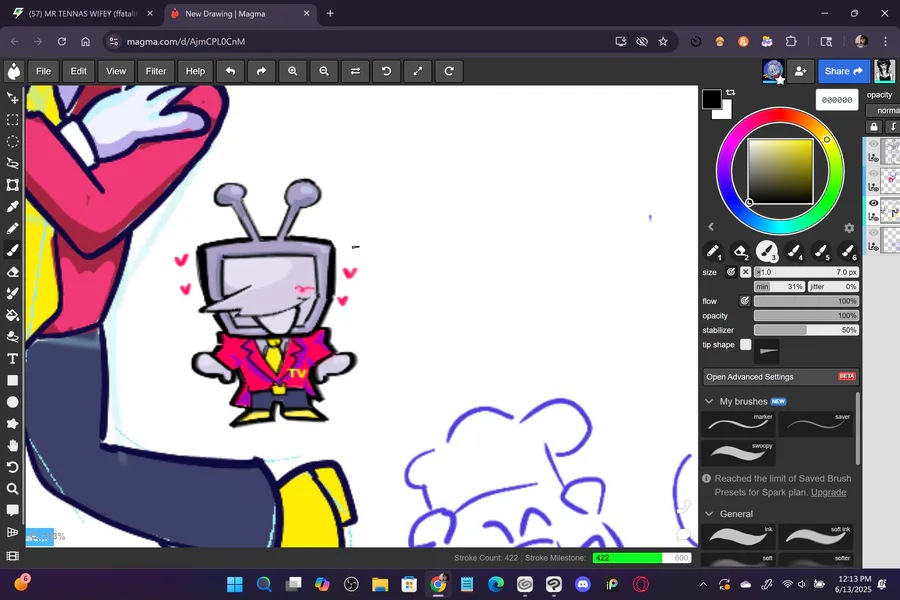Open the animation filmstrip panel
This screenshot has width=900, height=600.
13,556
